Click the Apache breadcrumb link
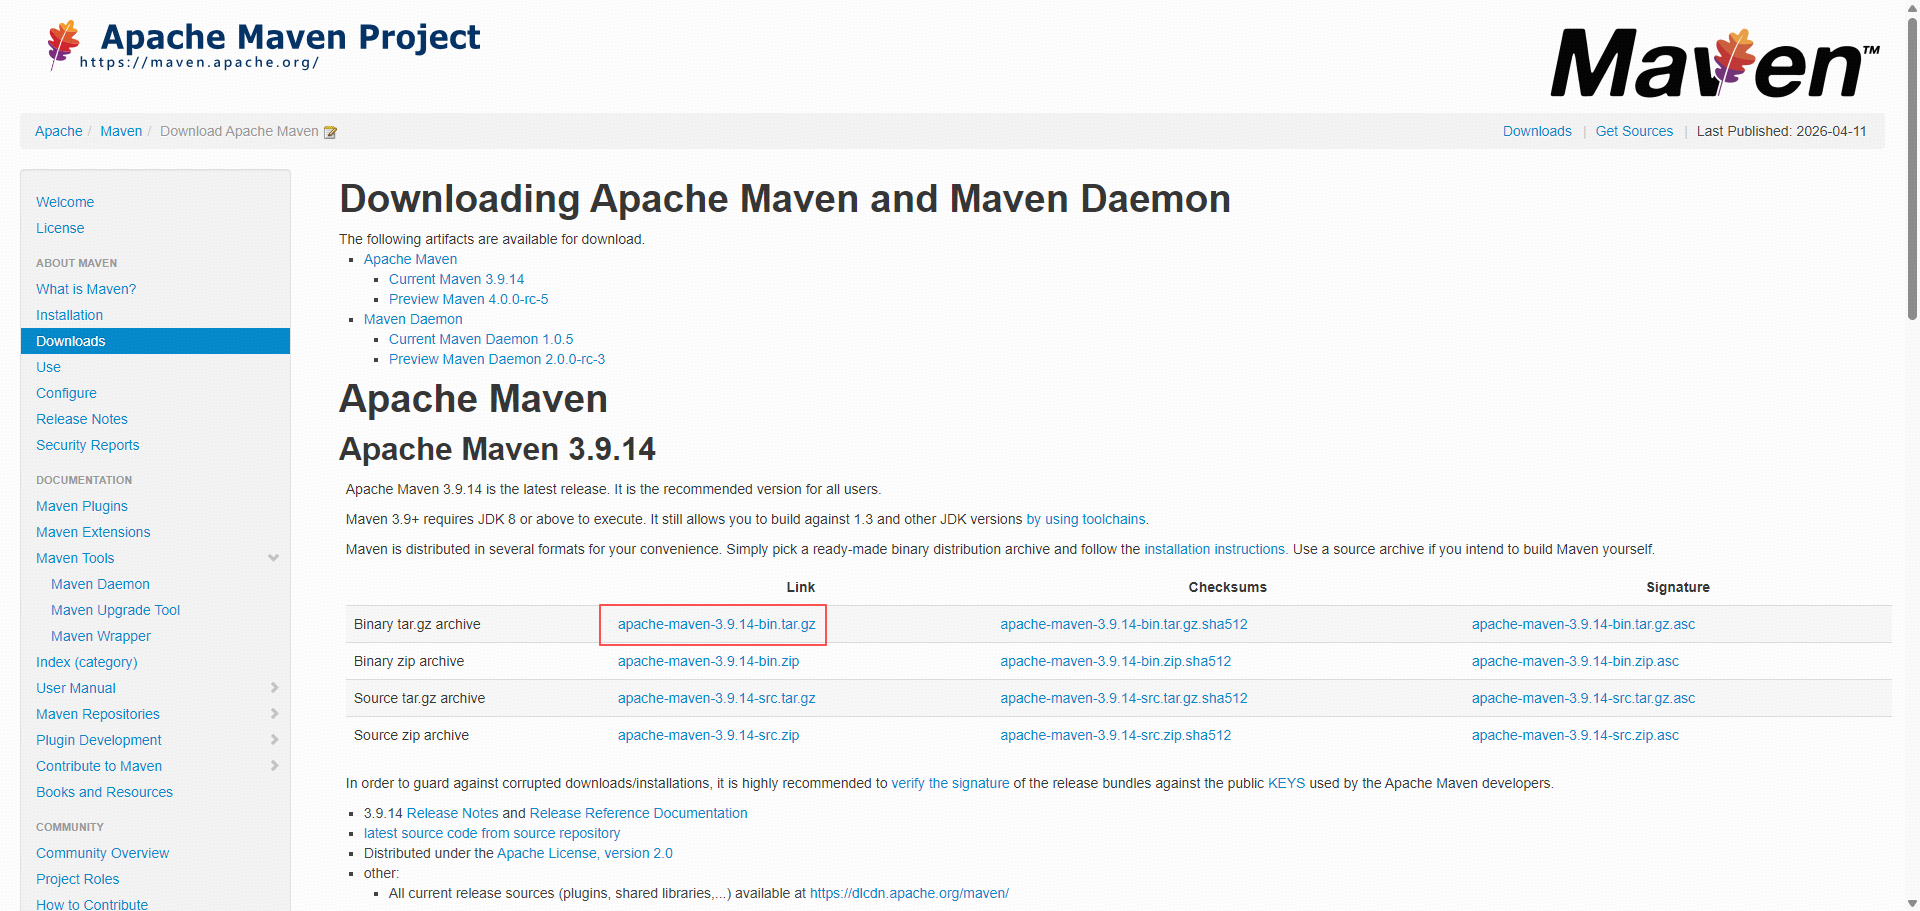This screenshot has height=911, width=1920. tap(59, 131)
